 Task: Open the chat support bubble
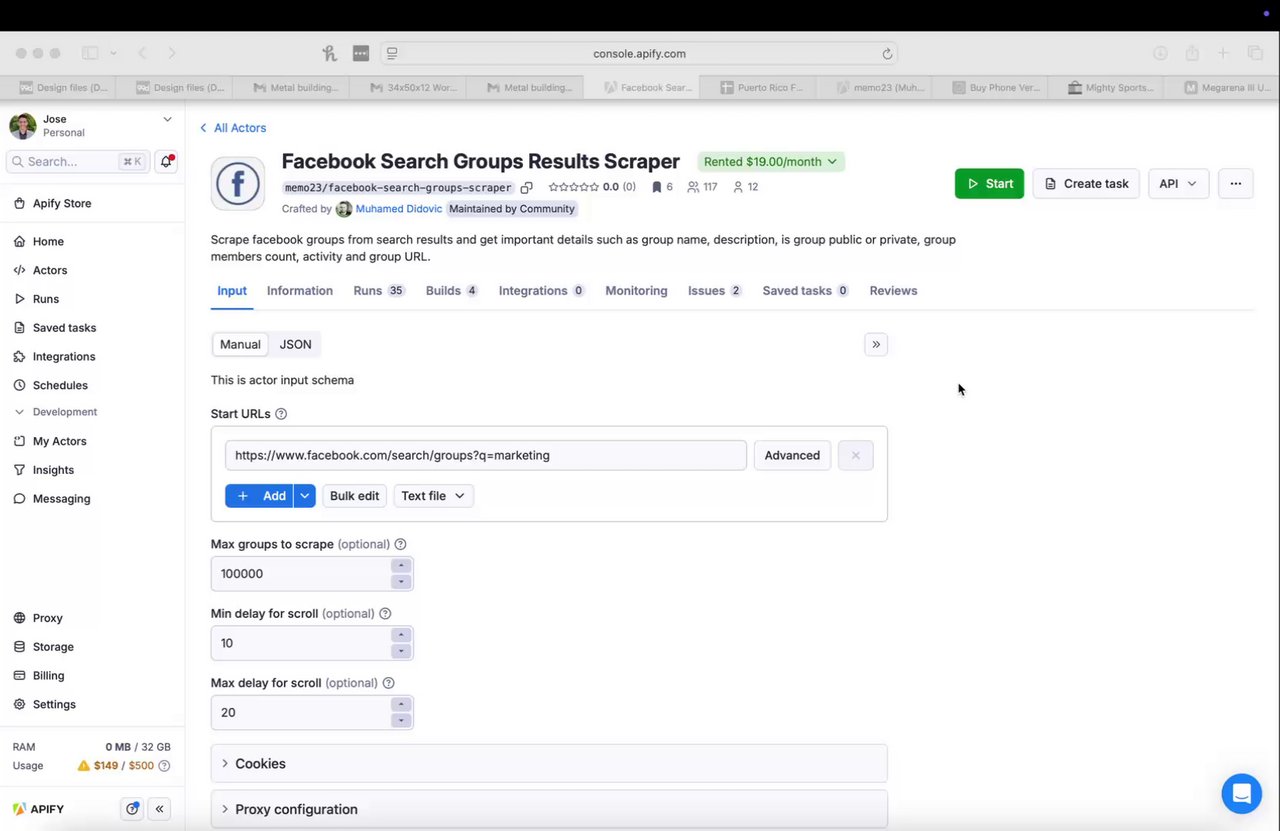point(1241,794)
